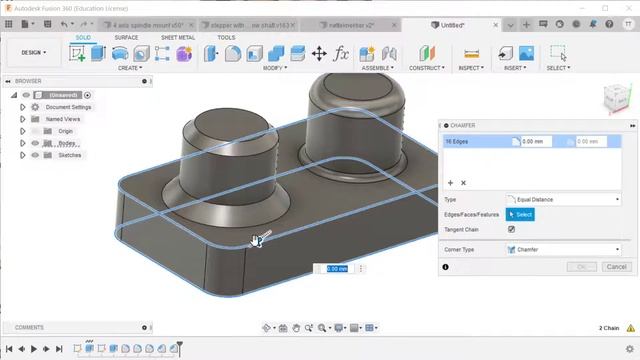This screenshot has height=360, width=640.
Task: Open timeline settings gear icon
Action: tap(630, 349)
